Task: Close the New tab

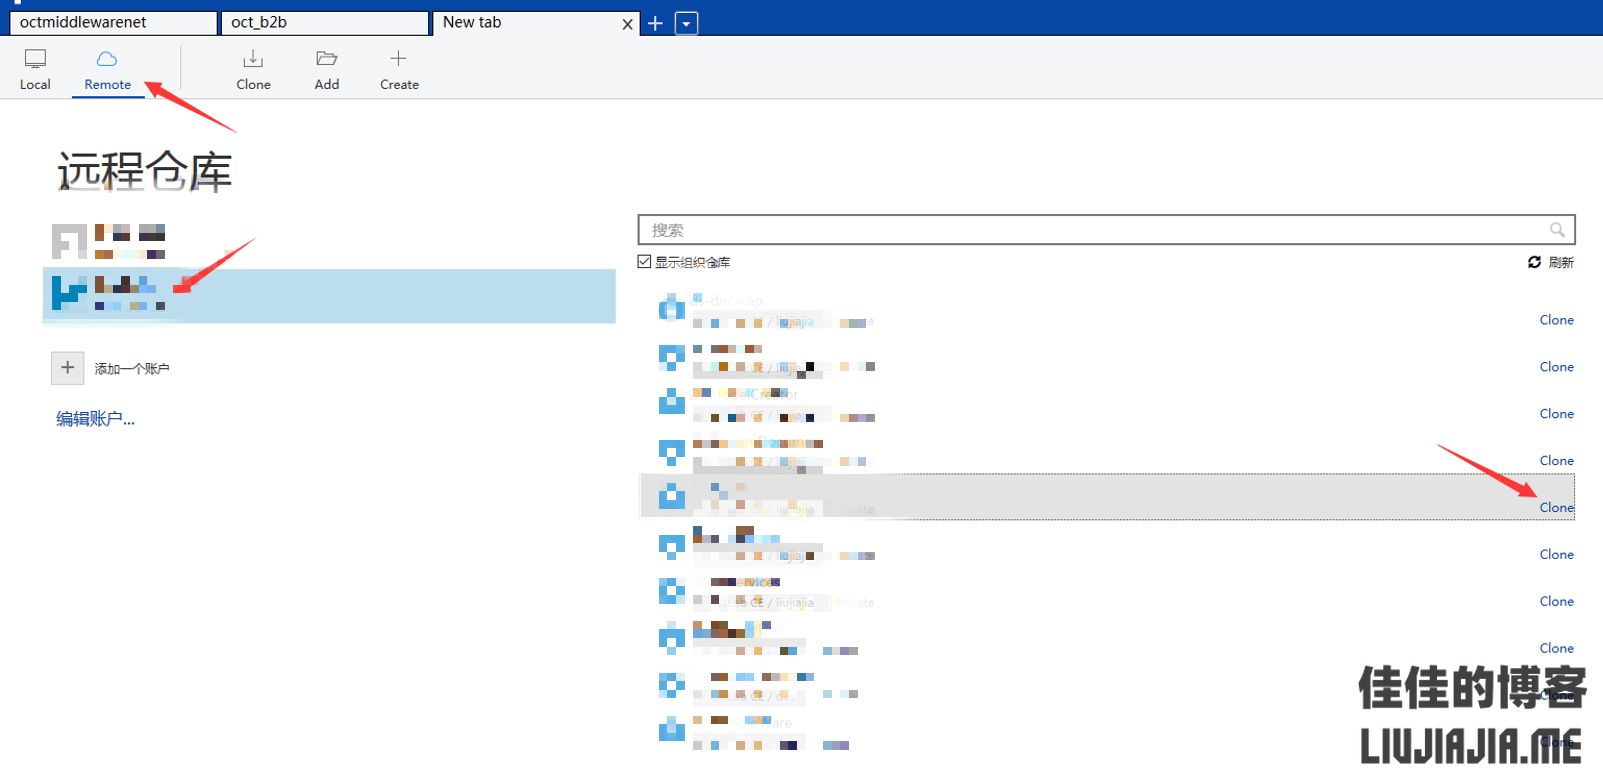Action: [x=628, y=24]
